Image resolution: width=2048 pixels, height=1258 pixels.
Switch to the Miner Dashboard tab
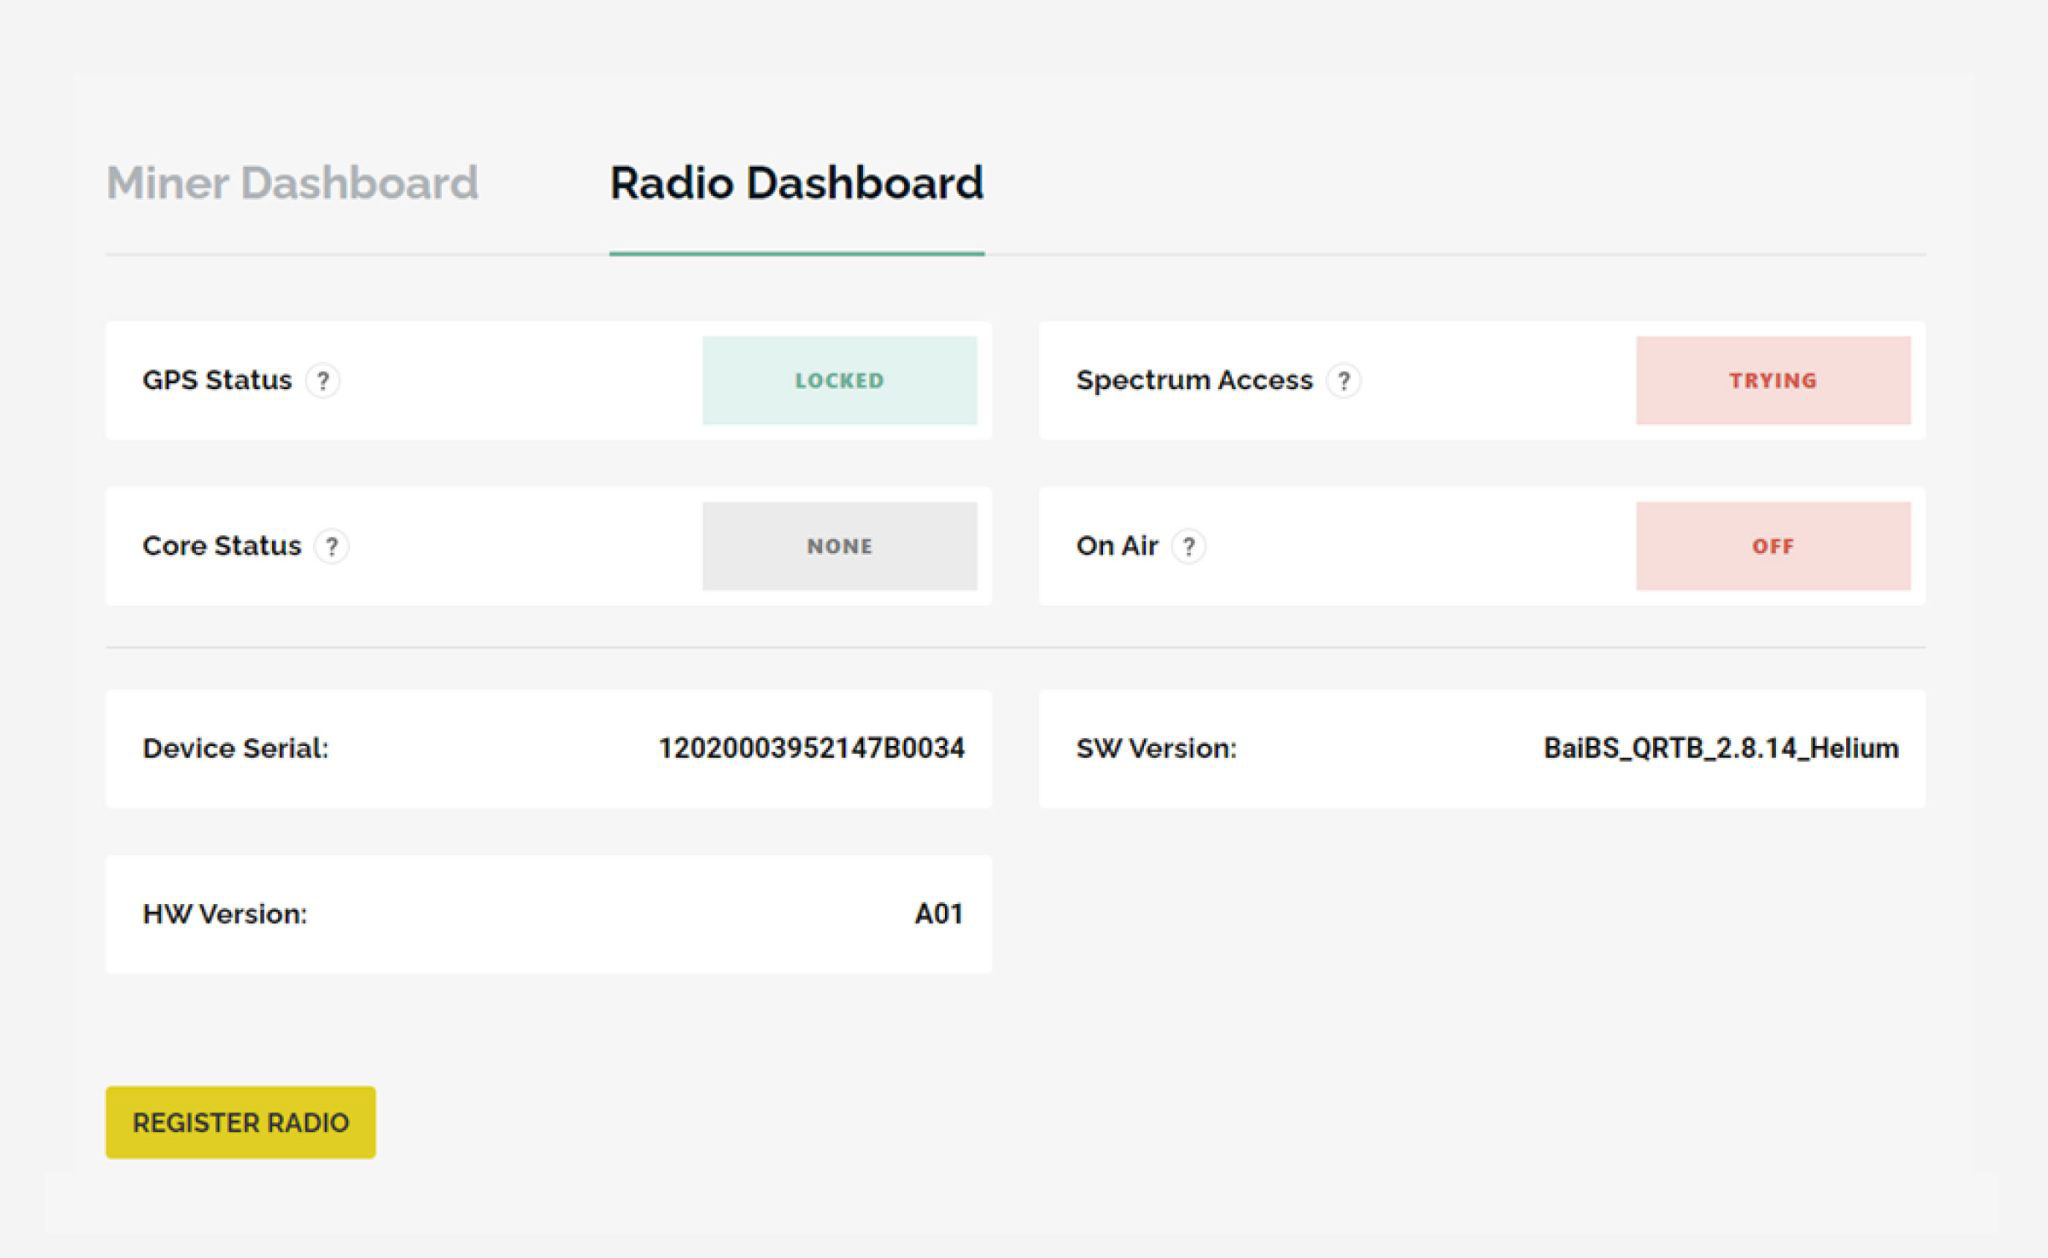292,183
